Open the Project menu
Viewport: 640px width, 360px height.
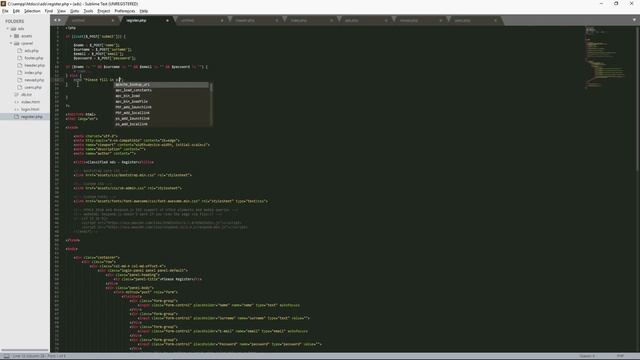tap(104, 11)
